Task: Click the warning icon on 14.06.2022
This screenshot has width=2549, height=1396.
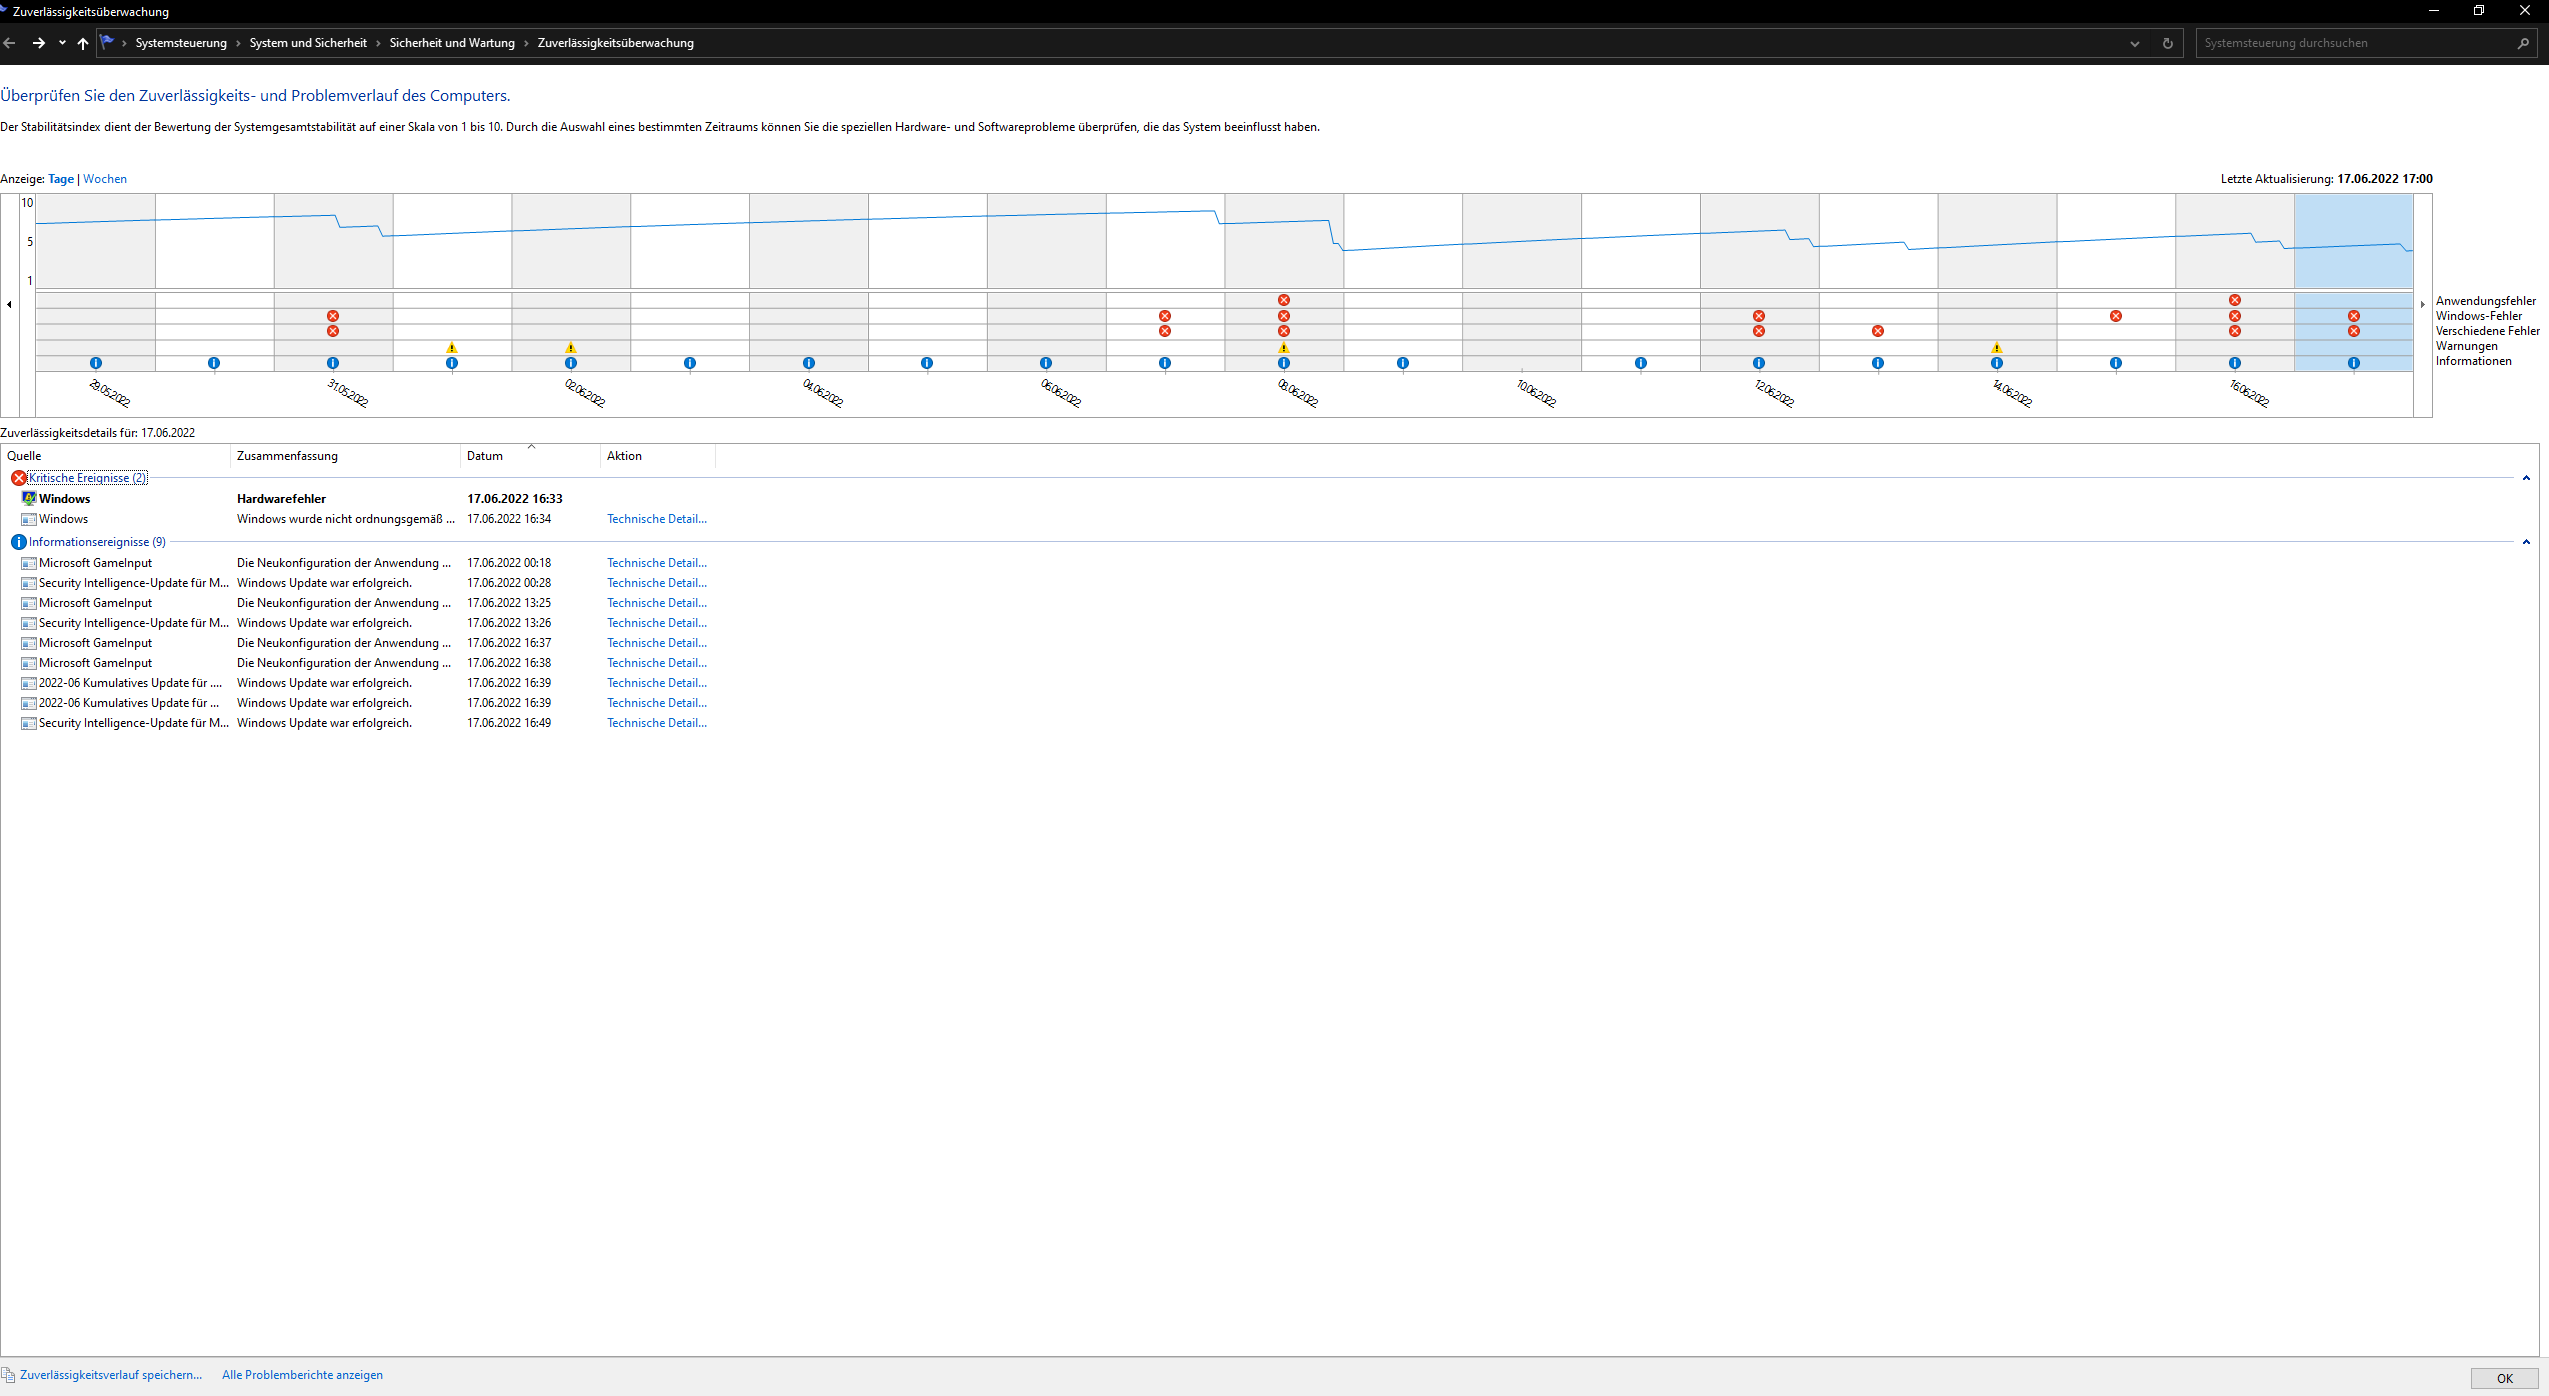Action: tap(1996, 348)
